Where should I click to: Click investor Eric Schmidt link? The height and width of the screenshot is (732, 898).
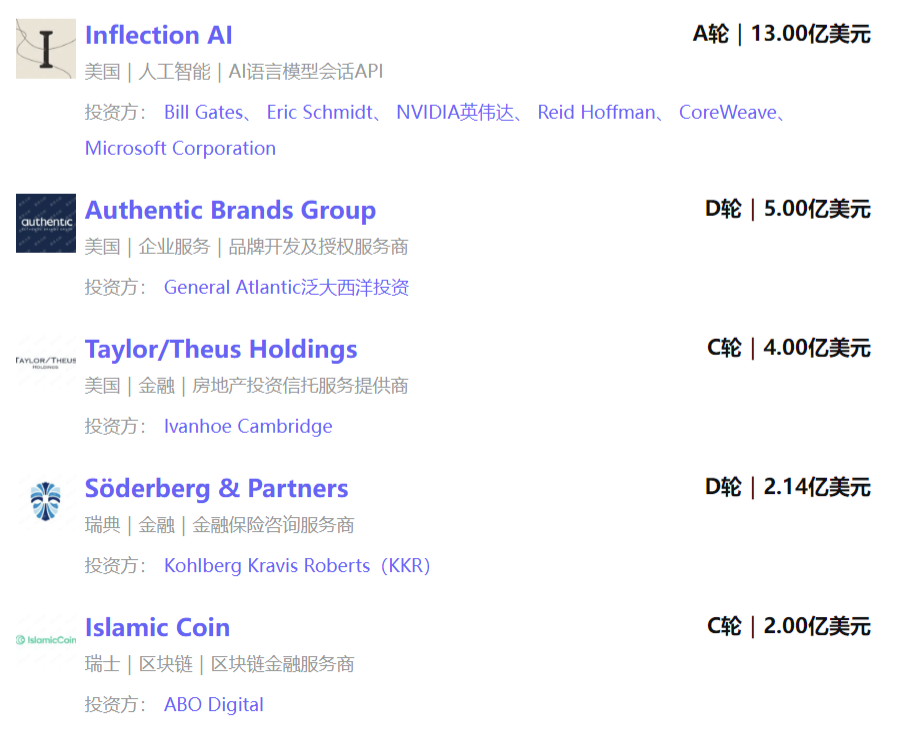click(x=318, y=112)
